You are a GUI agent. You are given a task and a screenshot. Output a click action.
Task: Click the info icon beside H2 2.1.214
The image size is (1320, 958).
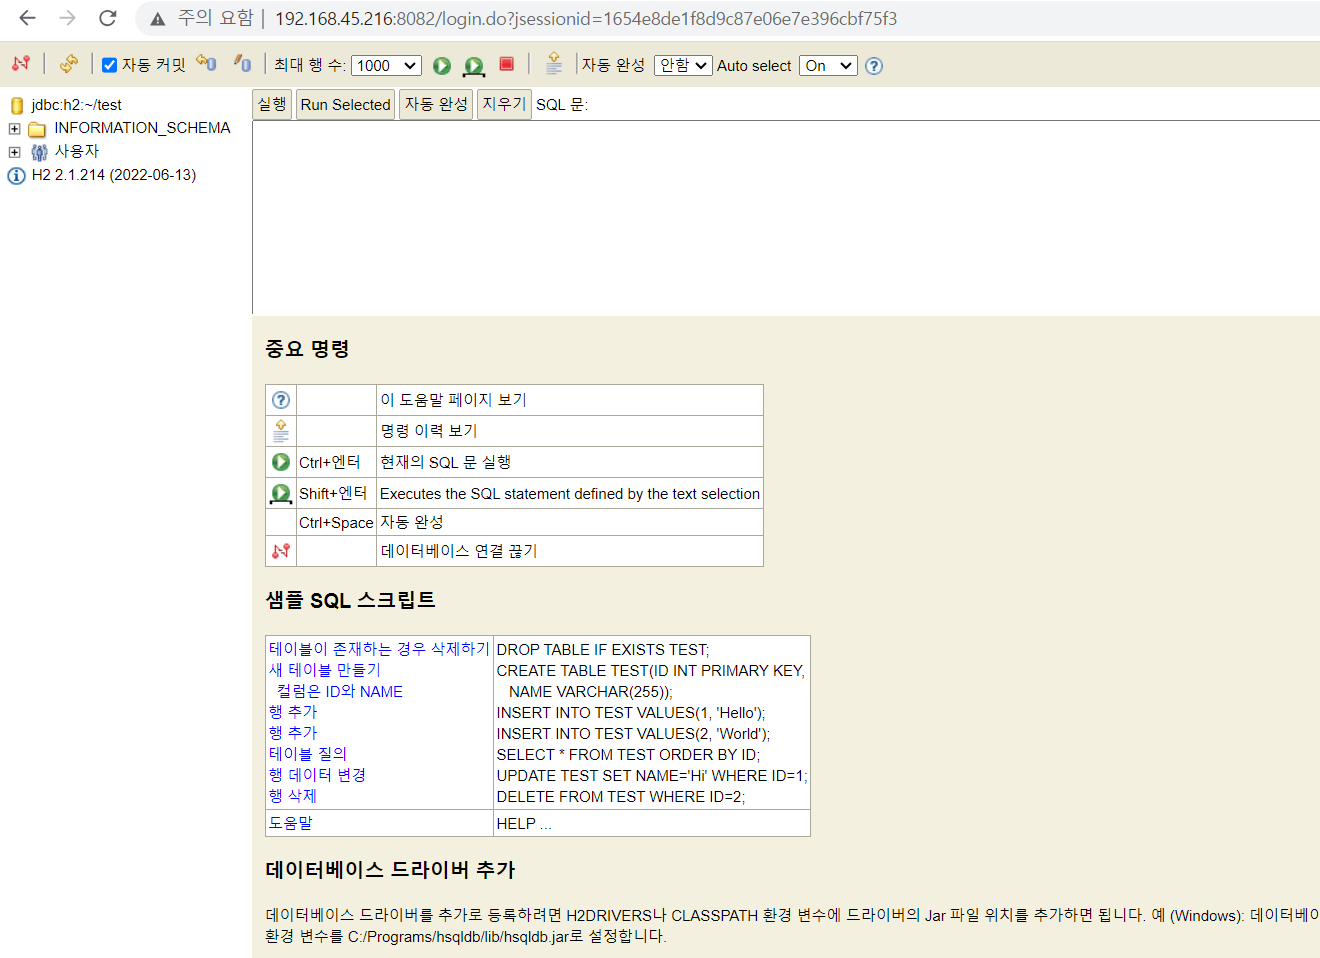click(x=17, y=176)
